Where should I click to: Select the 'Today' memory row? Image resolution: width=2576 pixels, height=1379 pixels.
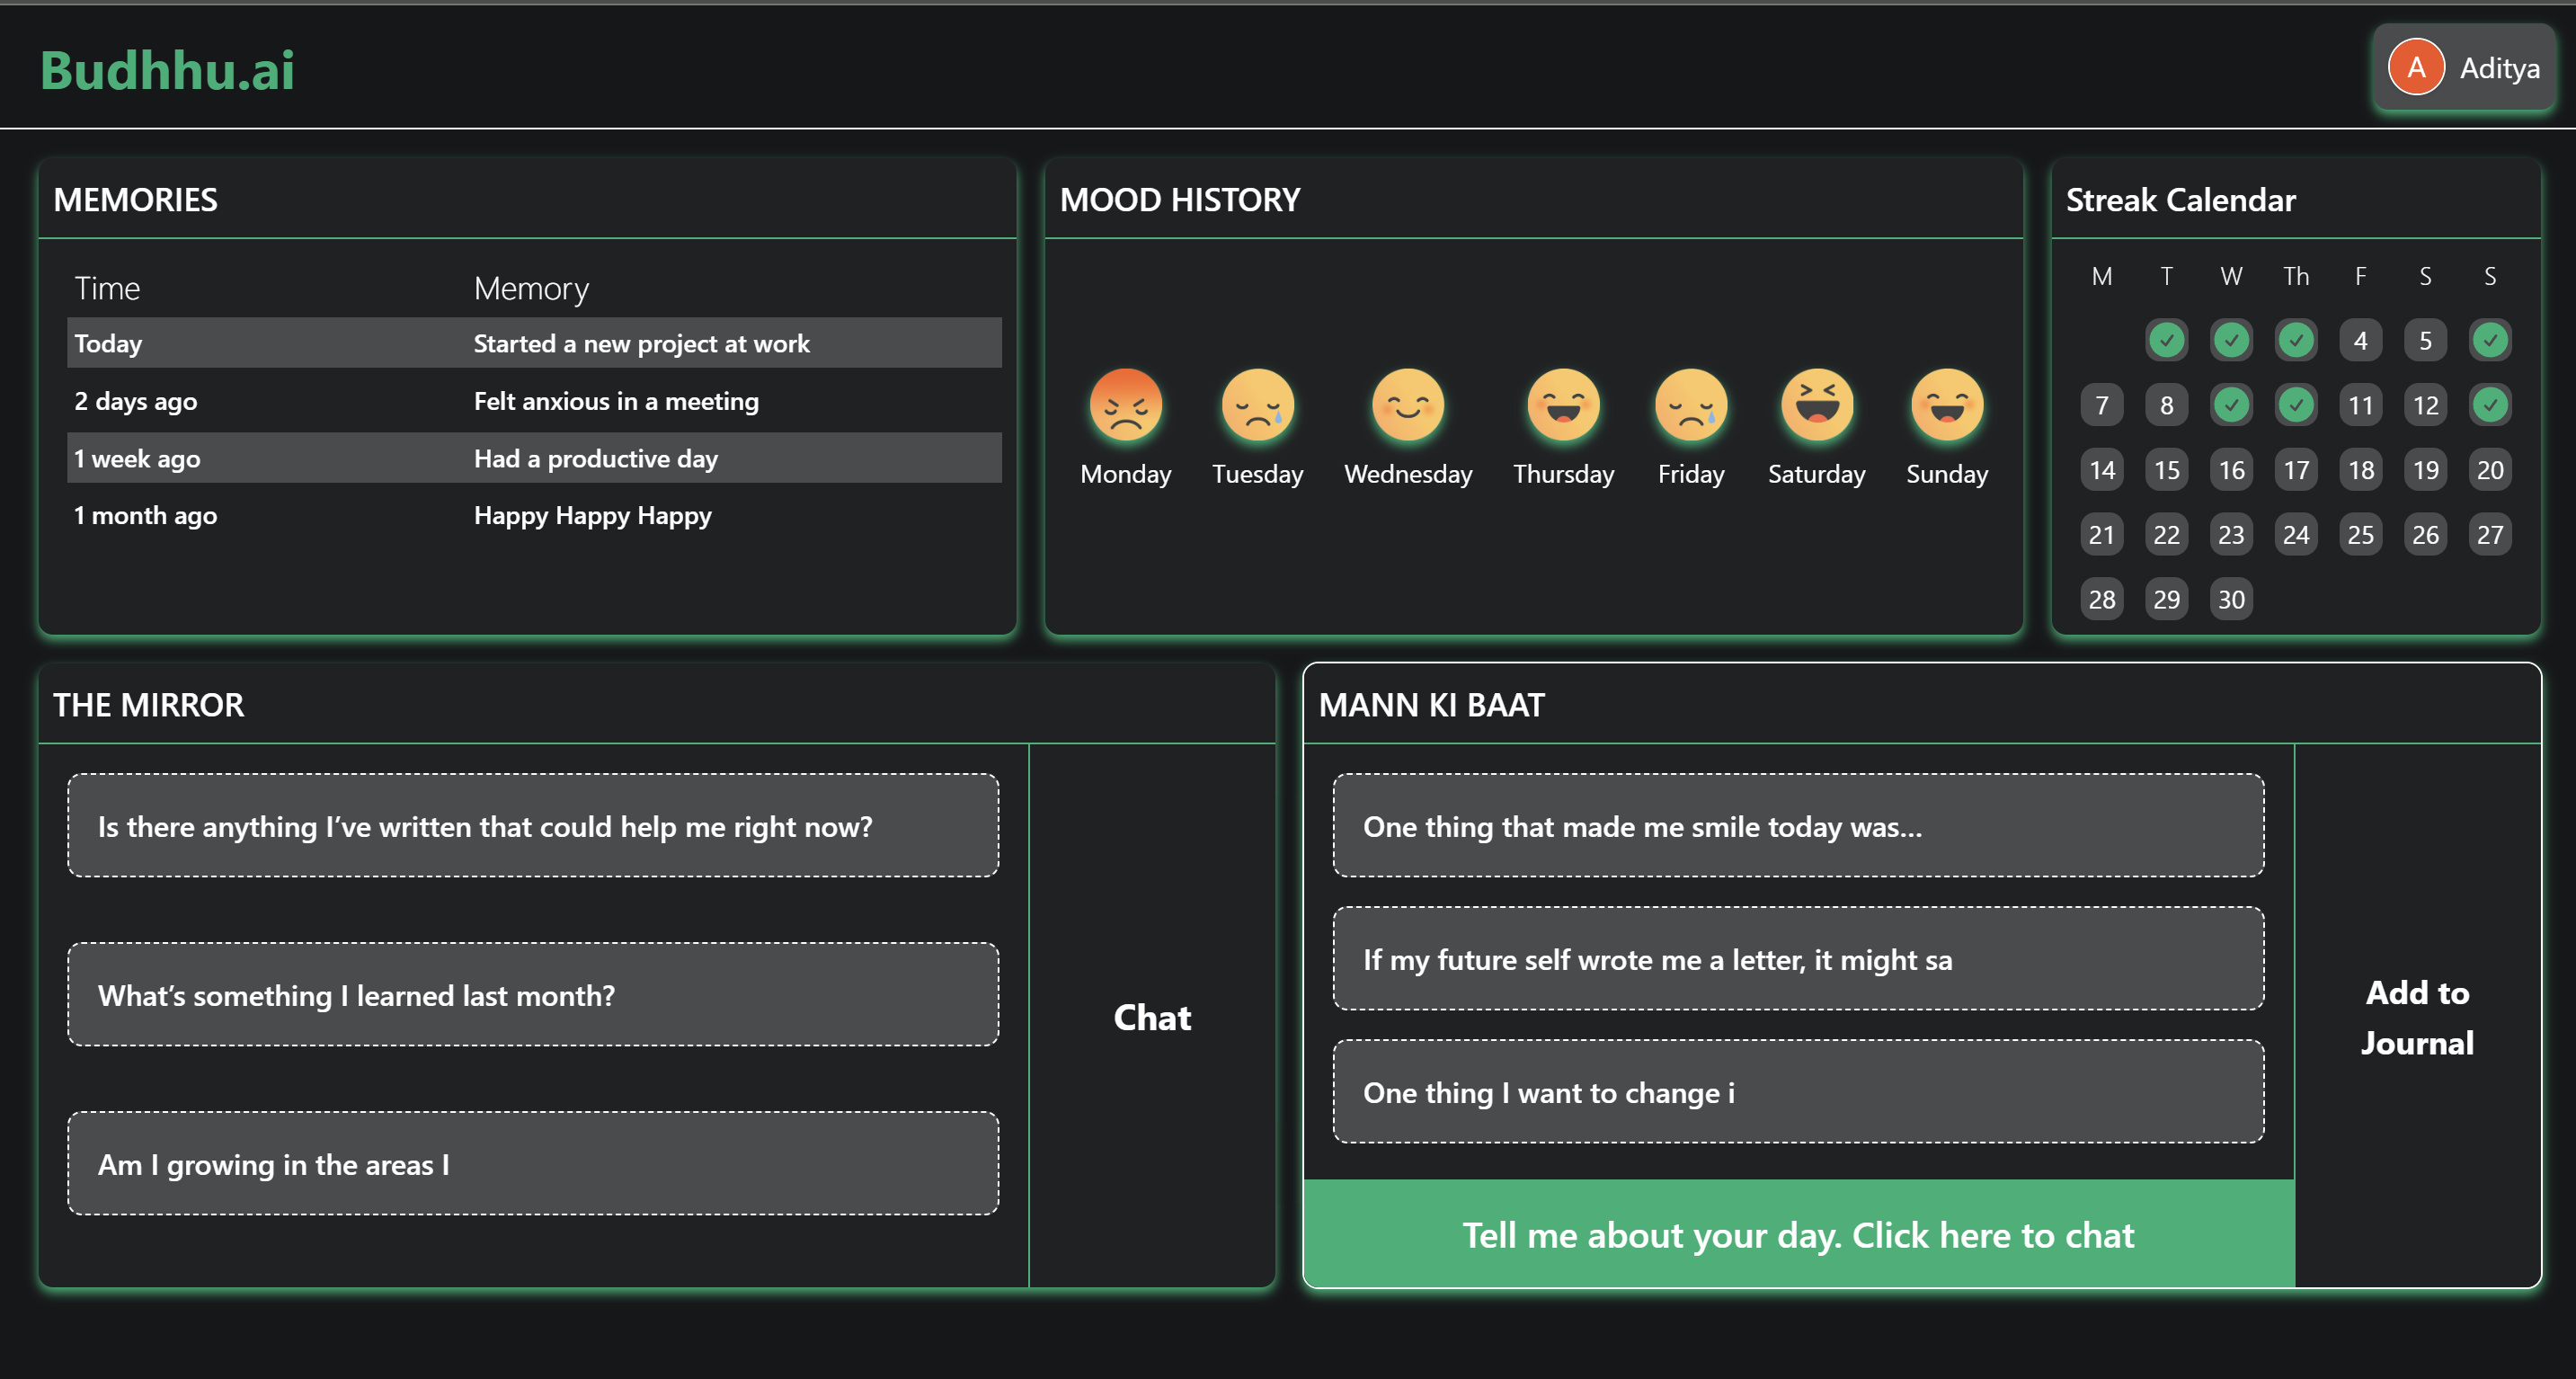(x=534, y=343)
